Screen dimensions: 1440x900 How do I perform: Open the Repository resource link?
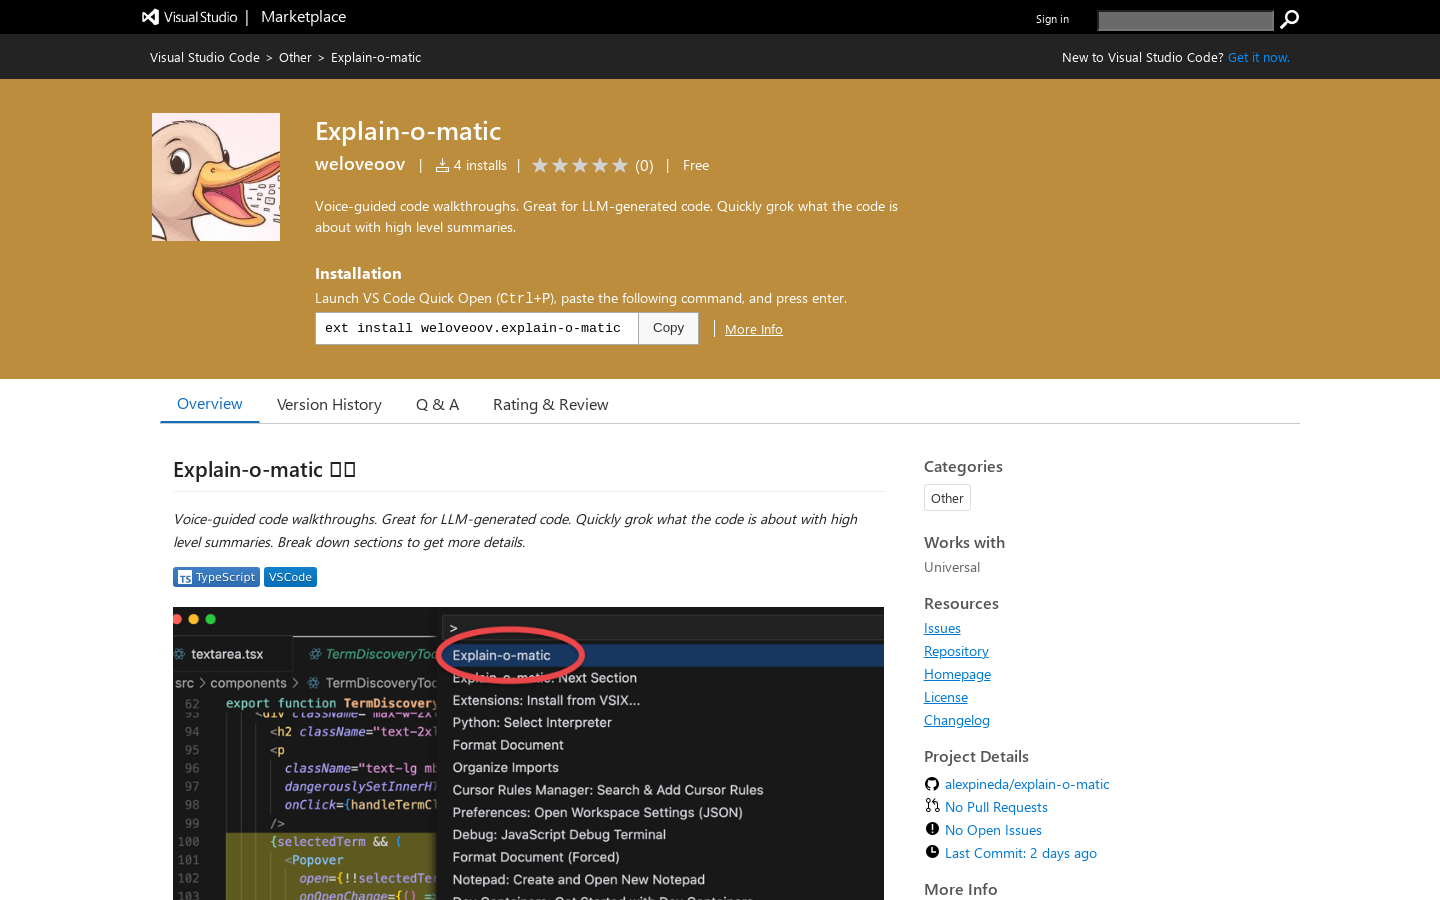956,651
